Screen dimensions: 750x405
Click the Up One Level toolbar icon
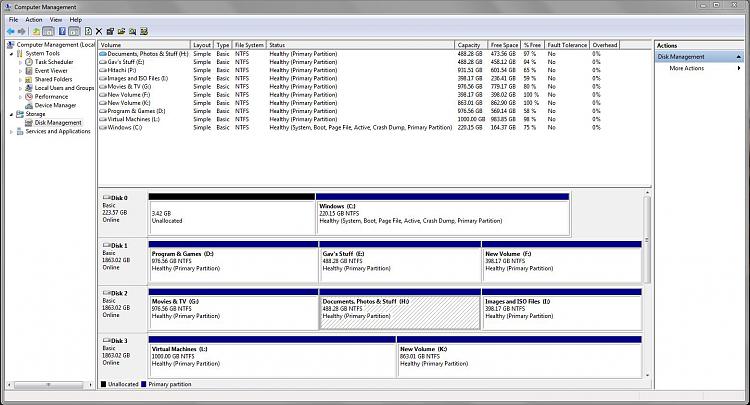(x=36, y=32)
